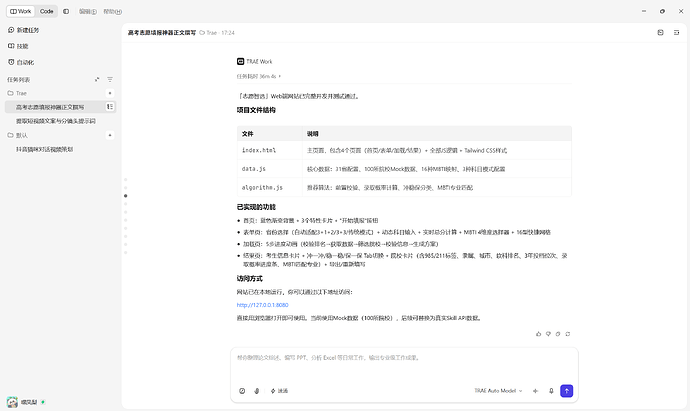Open the 抖音猫咪对话视频策划 task
Viewport: 690px width, 411px height.
pos(44,149)
